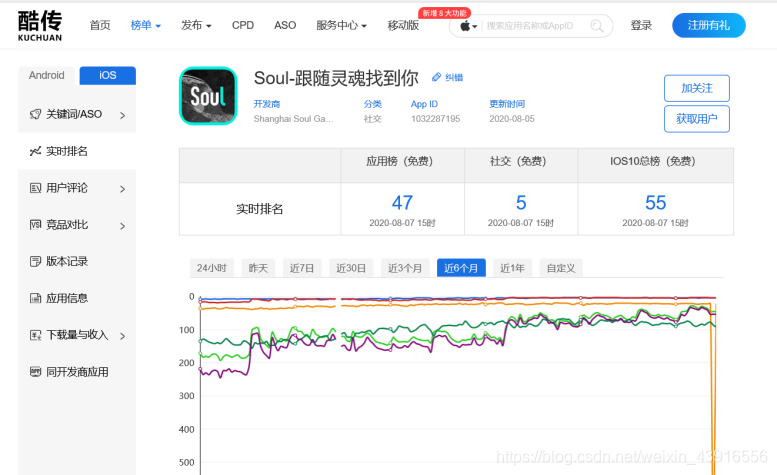
Task: Click the update date 2020-08-05
Action: 512,119
